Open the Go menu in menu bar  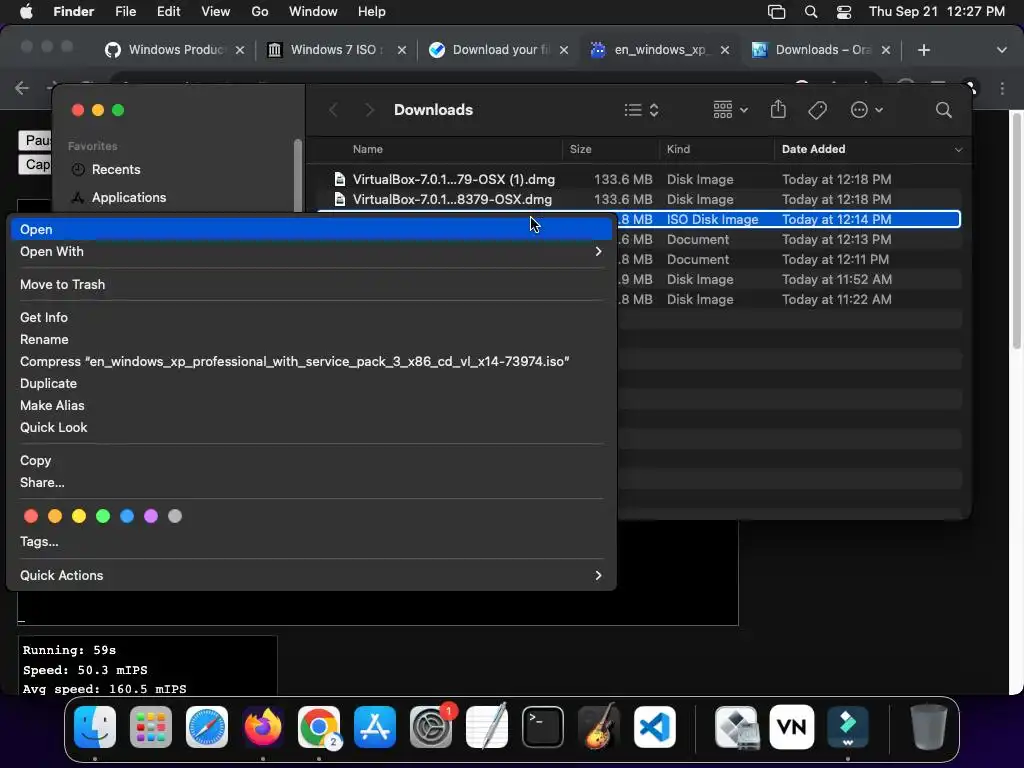pos(259,12)
